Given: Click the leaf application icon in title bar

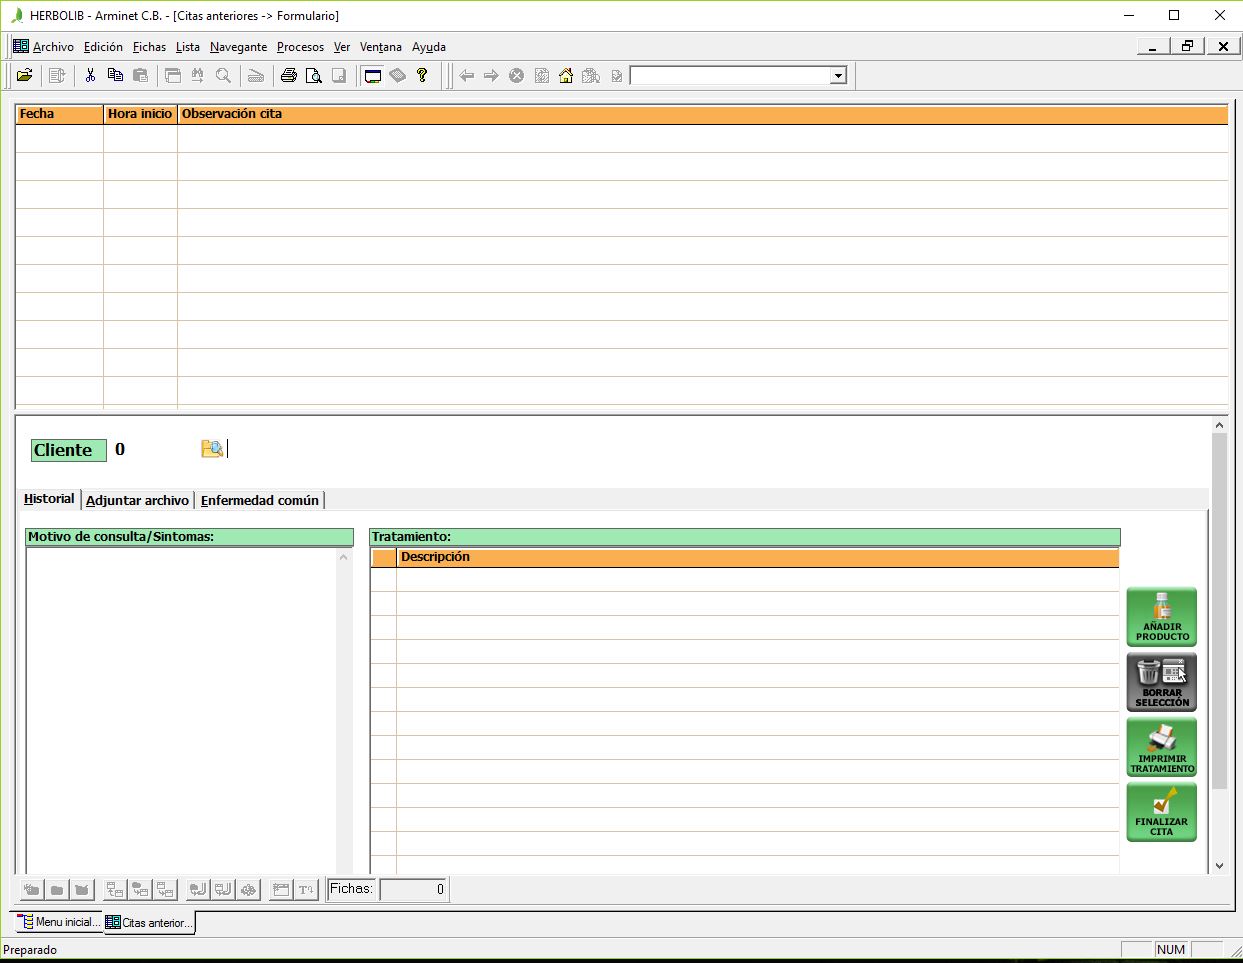Looking at the screenshot, I should pos(16,15).
